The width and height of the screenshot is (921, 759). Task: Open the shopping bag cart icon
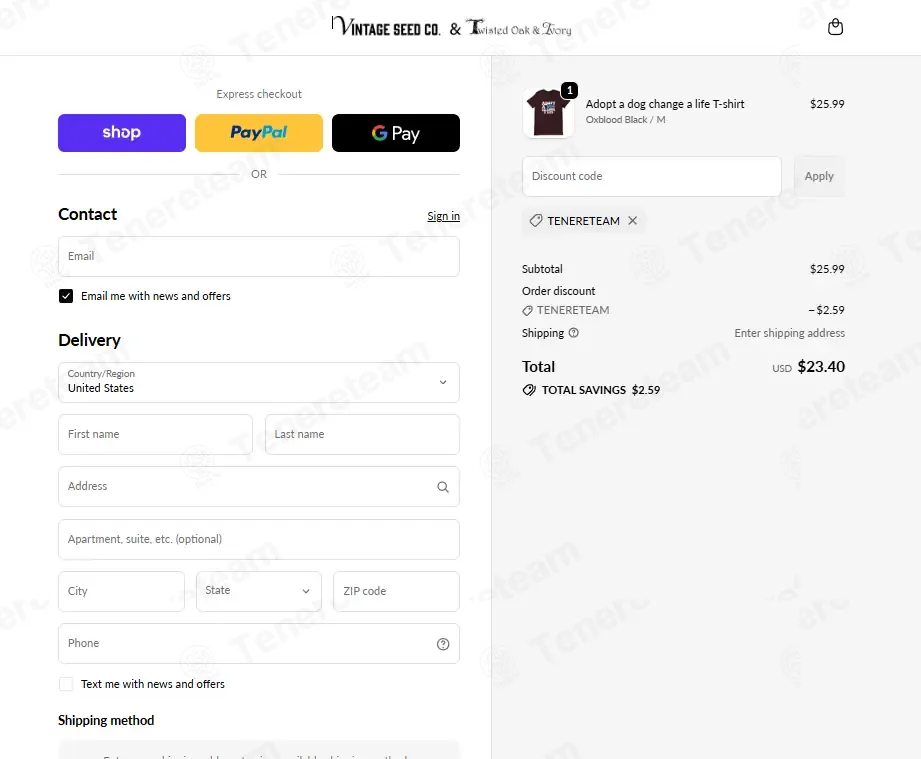point(835,27)
